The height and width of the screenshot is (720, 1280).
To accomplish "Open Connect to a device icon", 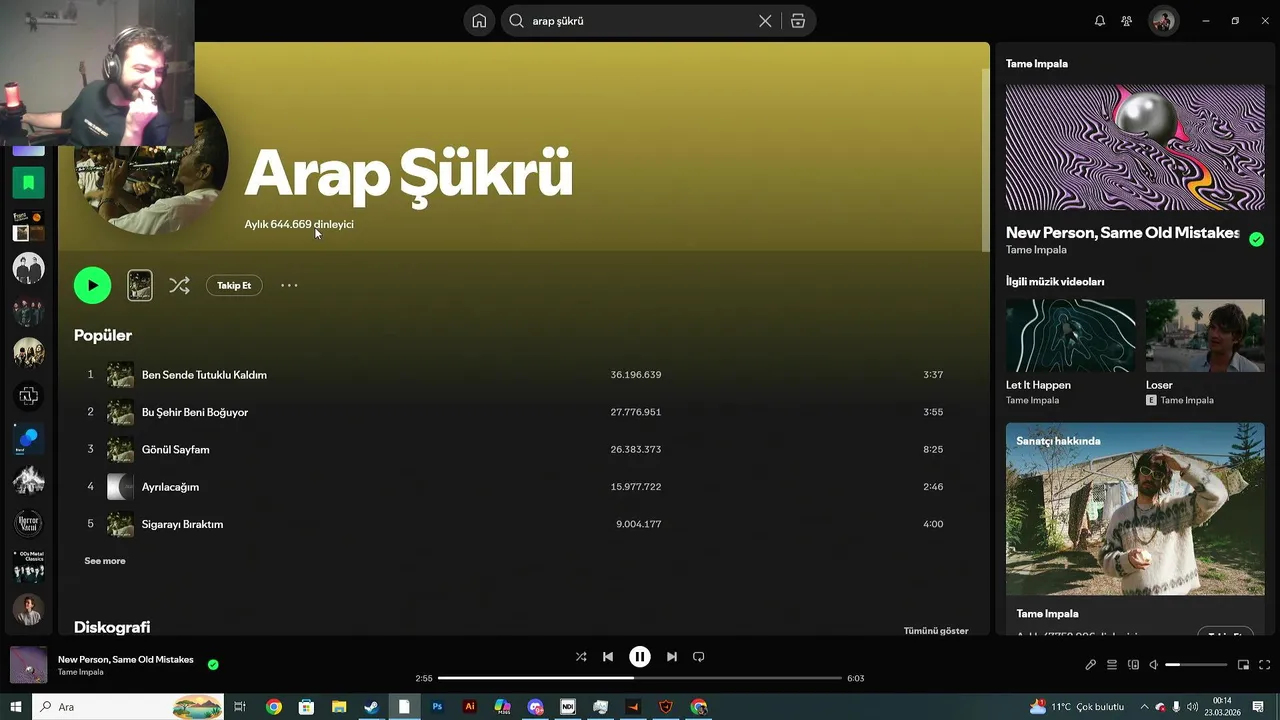I will [1133, 665].
